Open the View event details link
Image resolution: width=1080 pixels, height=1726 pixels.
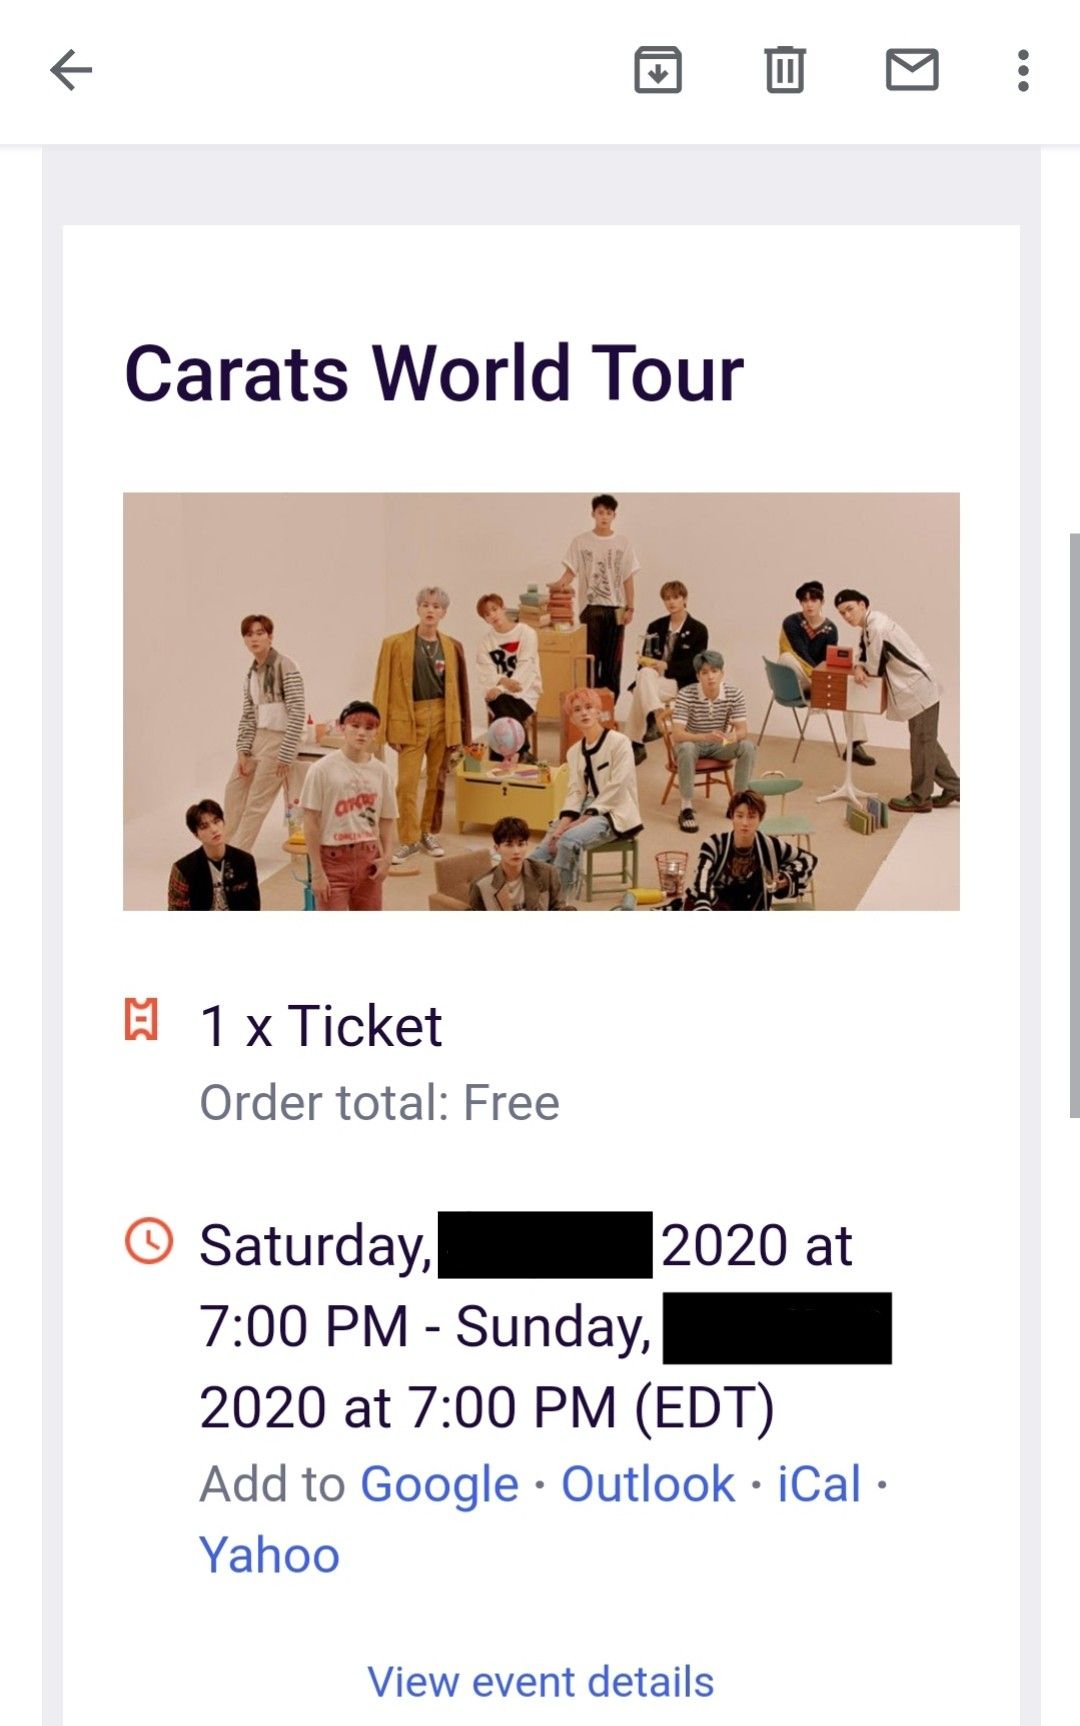tap(540, 1682)
